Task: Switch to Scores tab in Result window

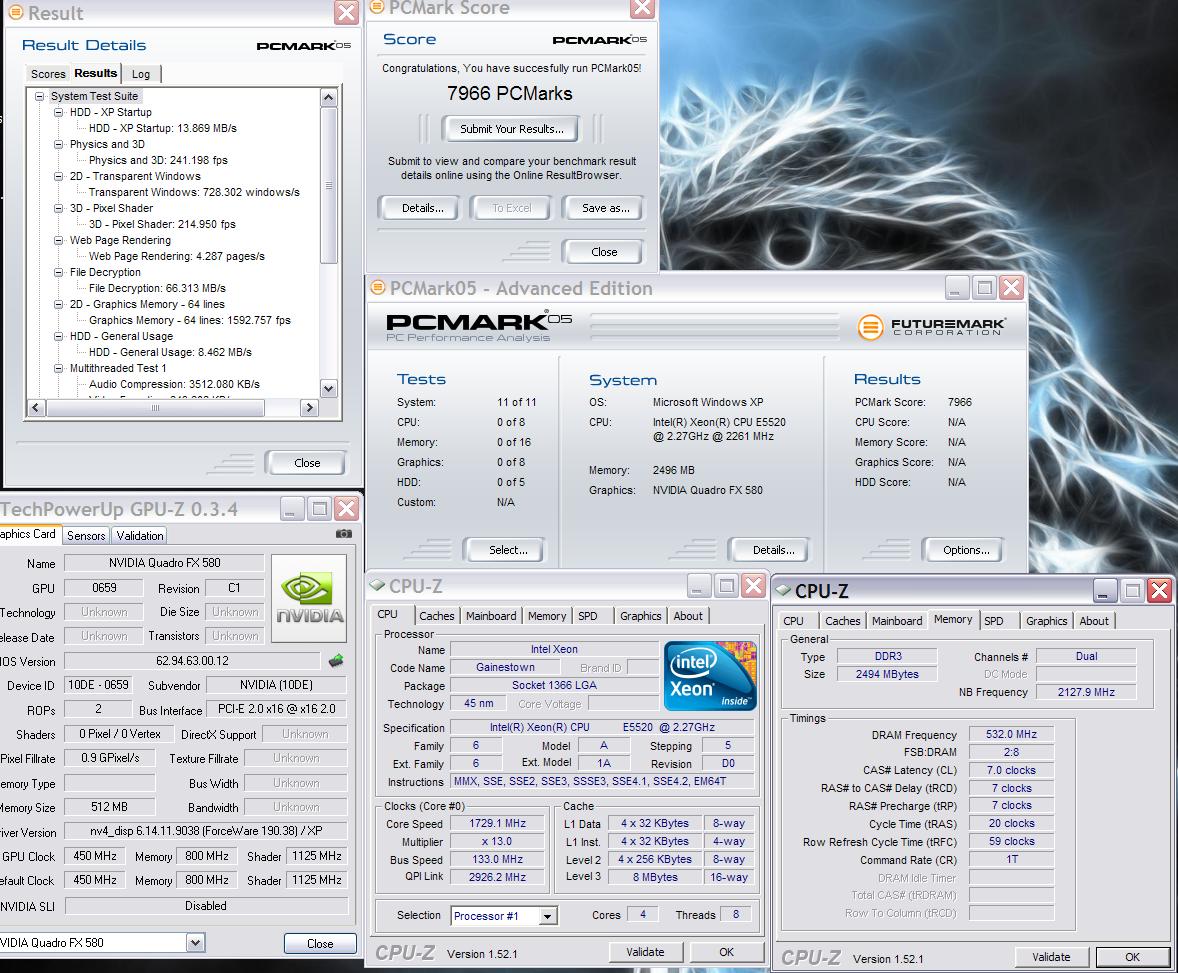Action: coord(48,74)
